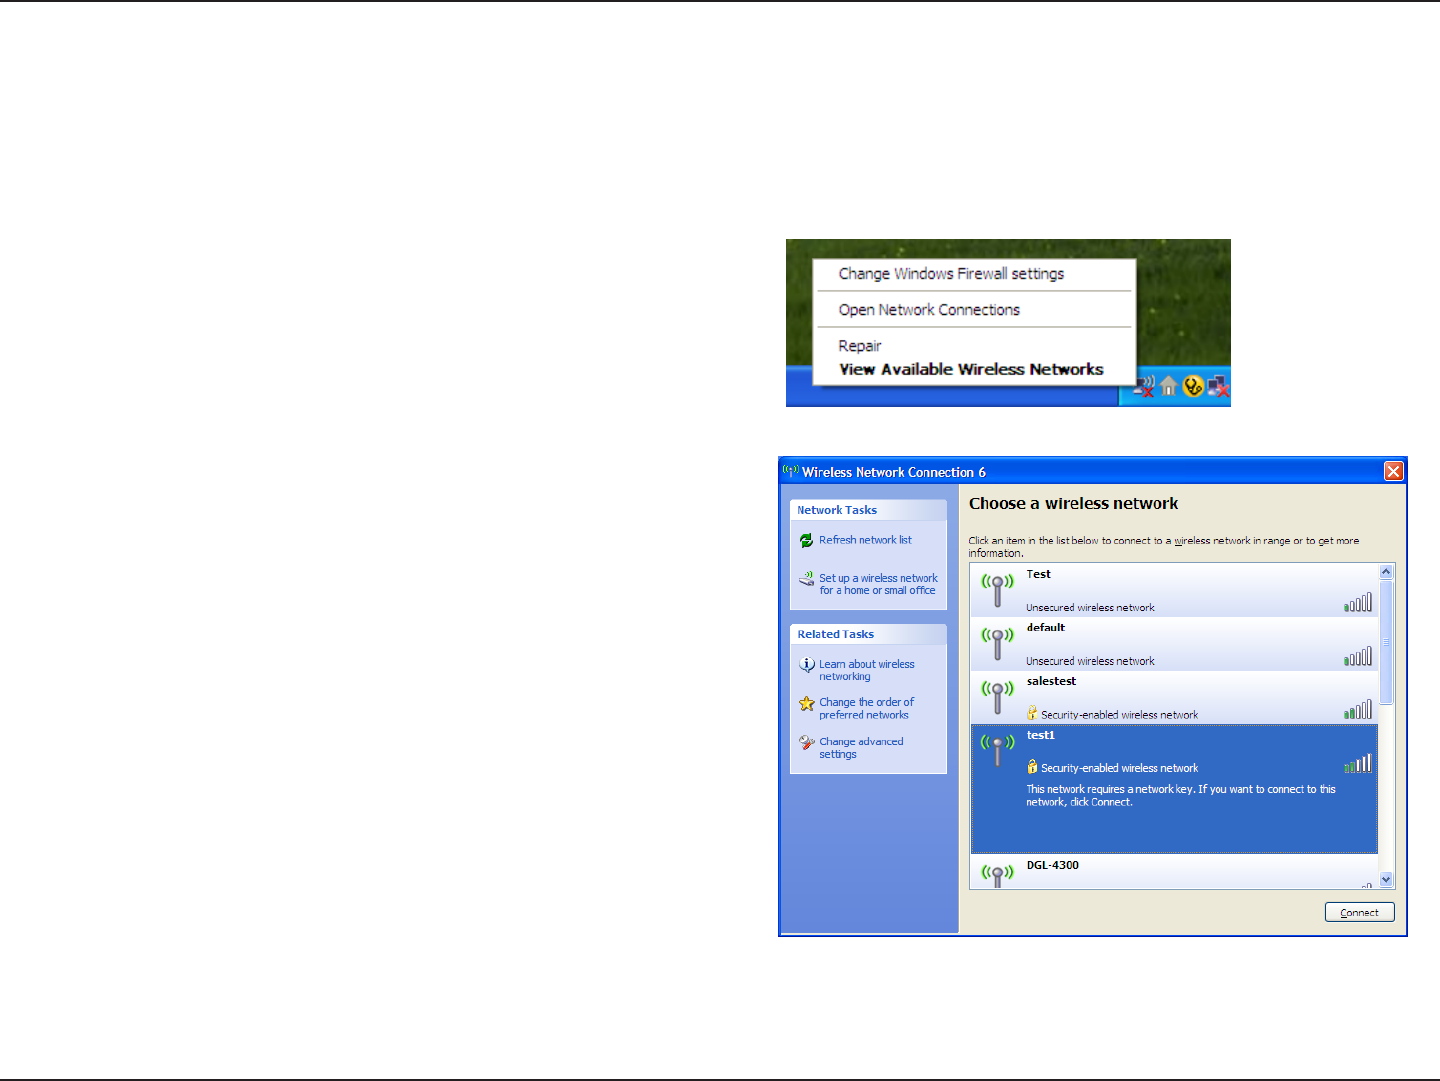Click the blue info bubble icon
Screen dimensions: 1440x1081
[x=807, y=665]
